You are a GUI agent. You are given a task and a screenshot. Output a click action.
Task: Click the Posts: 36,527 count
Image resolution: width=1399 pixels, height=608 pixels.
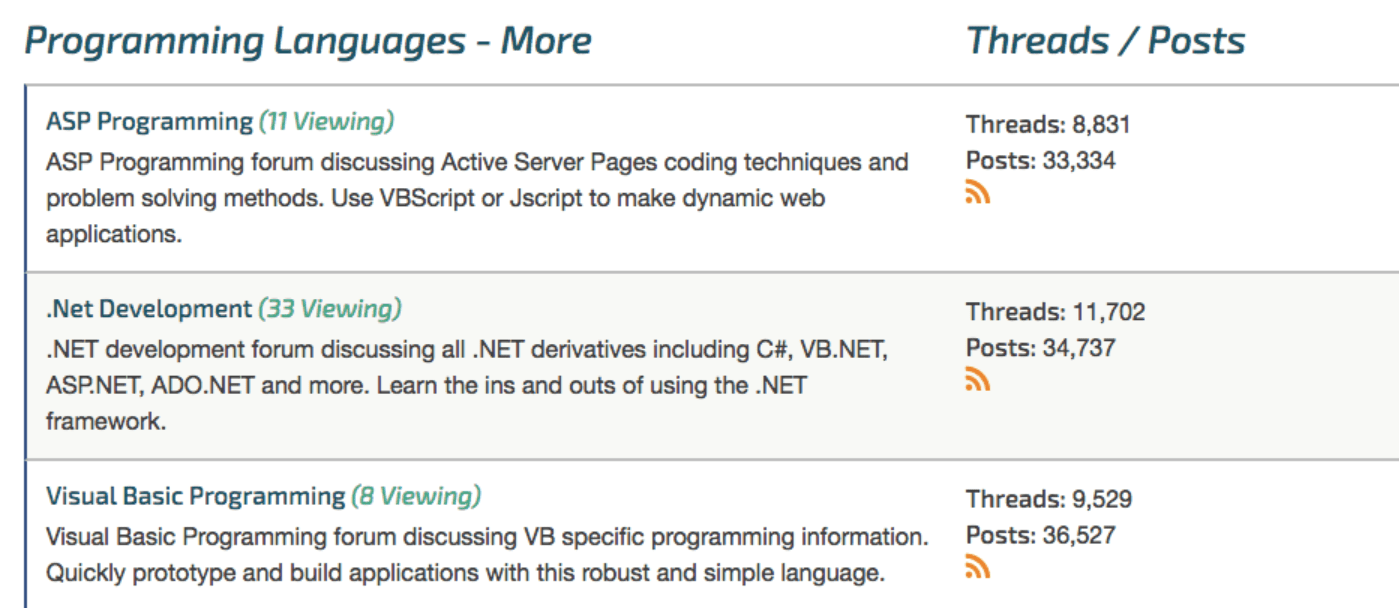(x=1041, y=534)
